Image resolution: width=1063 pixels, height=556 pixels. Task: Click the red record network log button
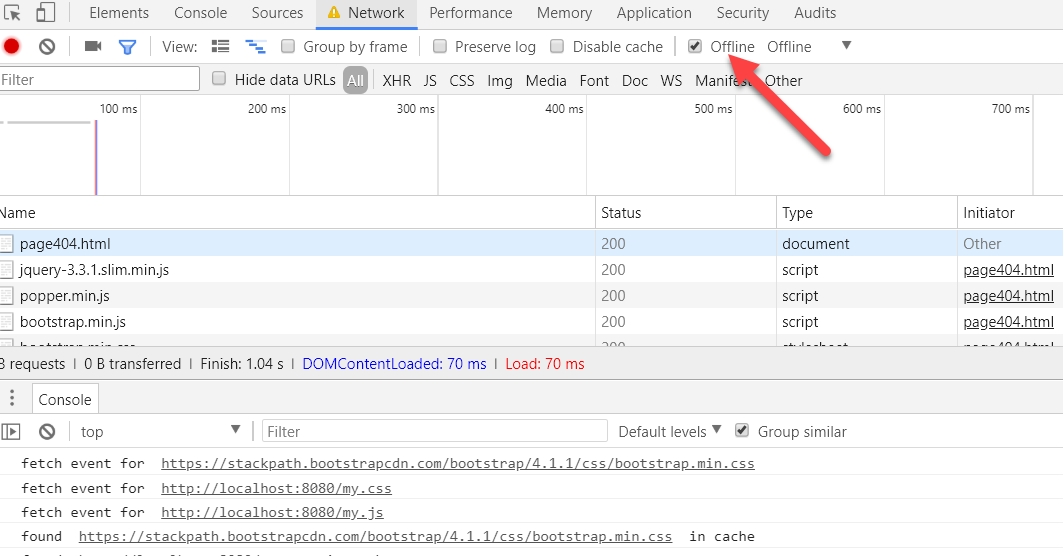point(11,46)
